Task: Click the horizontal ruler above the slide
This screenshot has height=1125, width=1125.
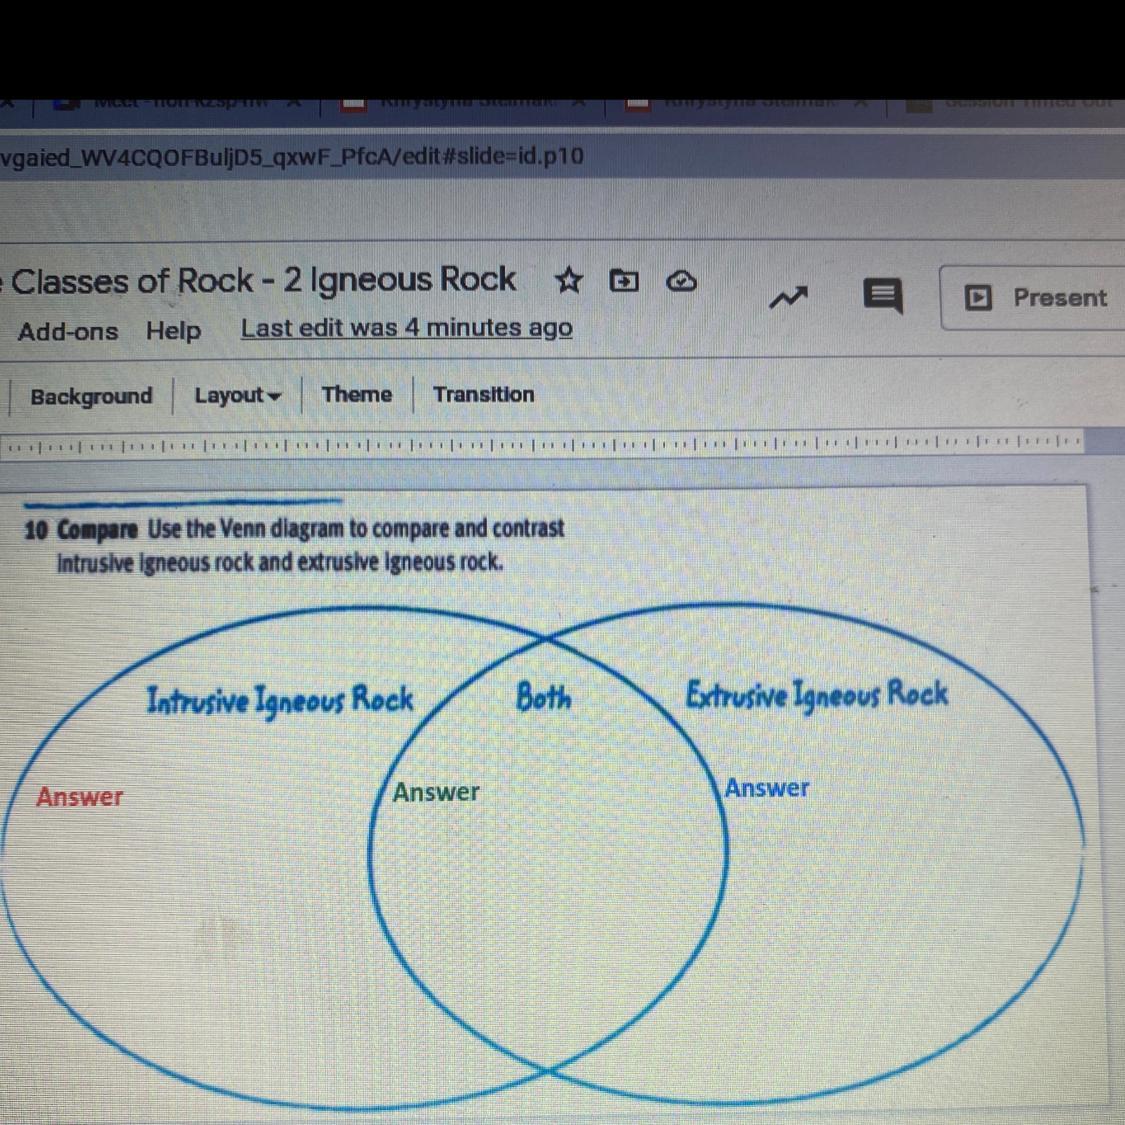Action: click(542, 445)
